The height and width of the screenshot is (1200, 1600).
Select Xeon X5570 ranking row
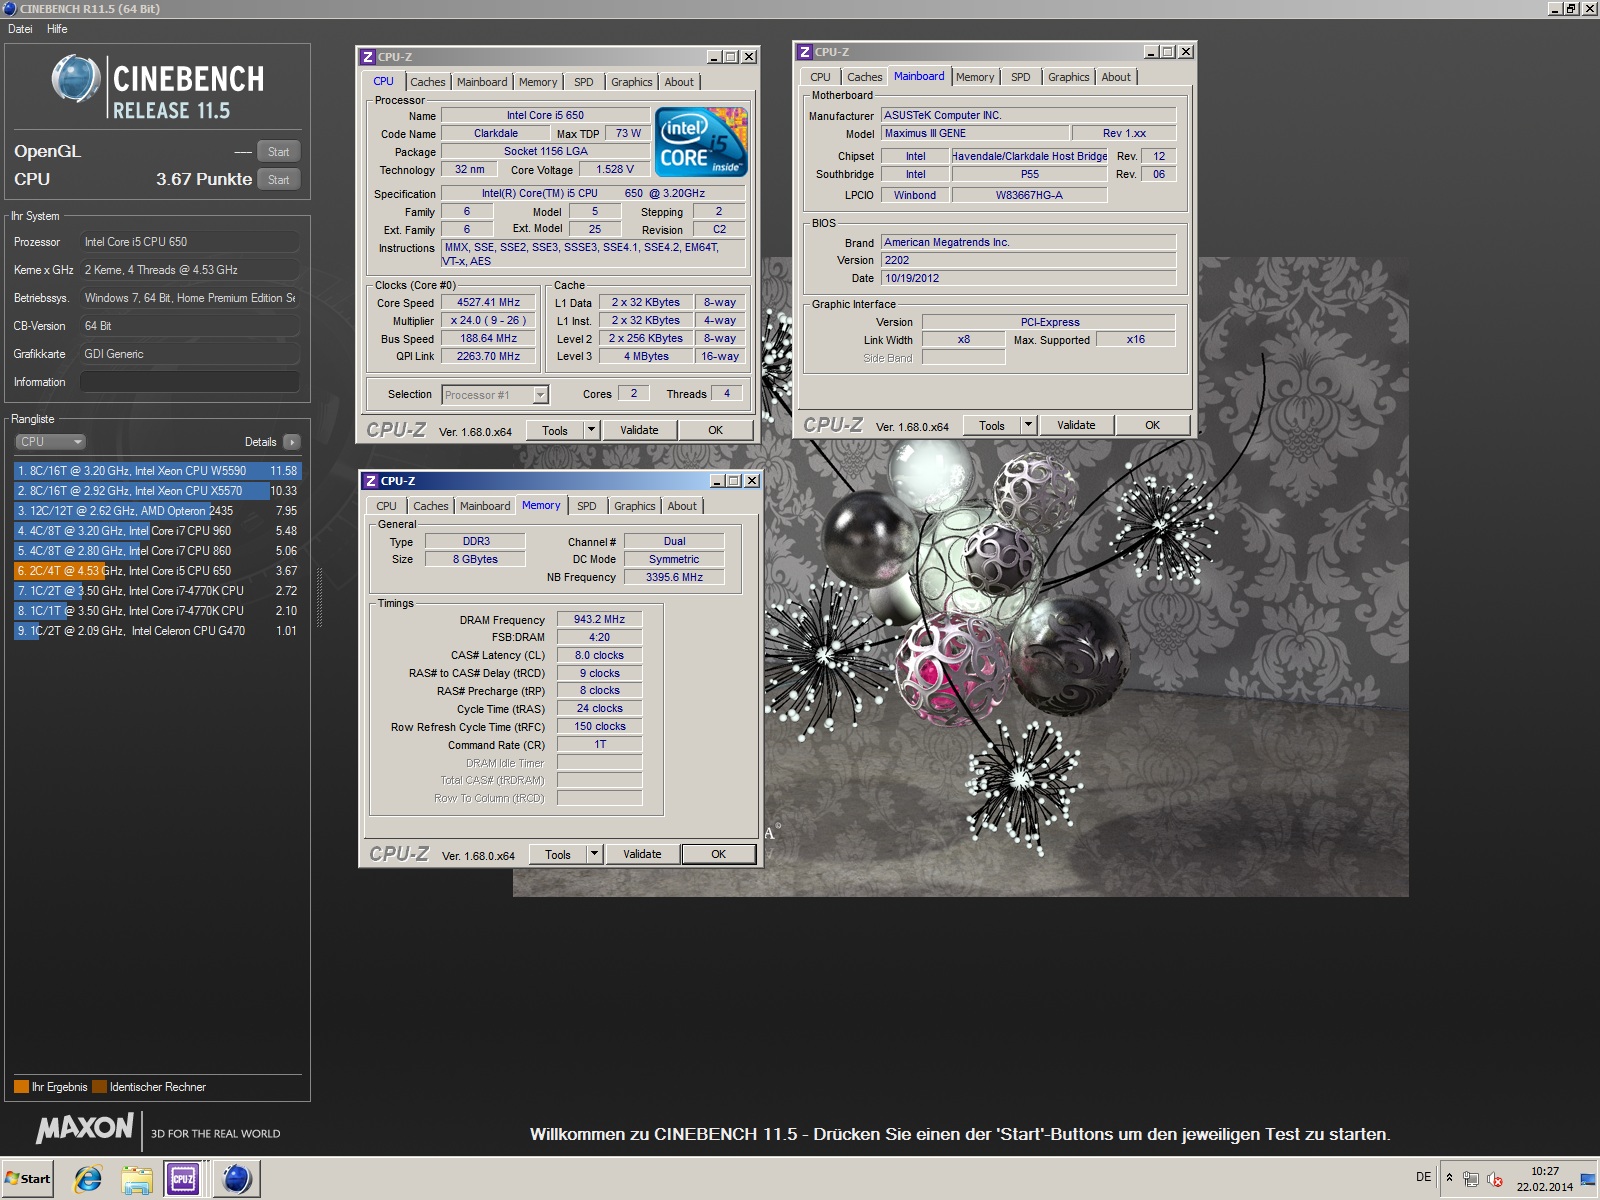(x=157, y=491)
